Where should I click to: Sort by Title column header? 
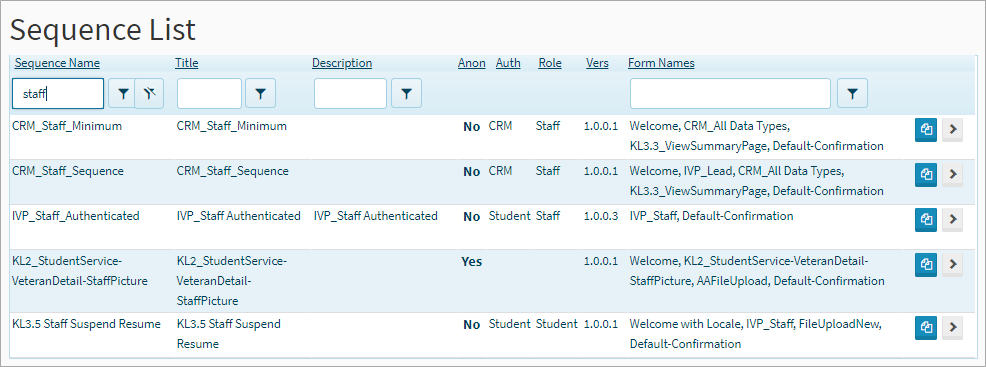[187, 63]
